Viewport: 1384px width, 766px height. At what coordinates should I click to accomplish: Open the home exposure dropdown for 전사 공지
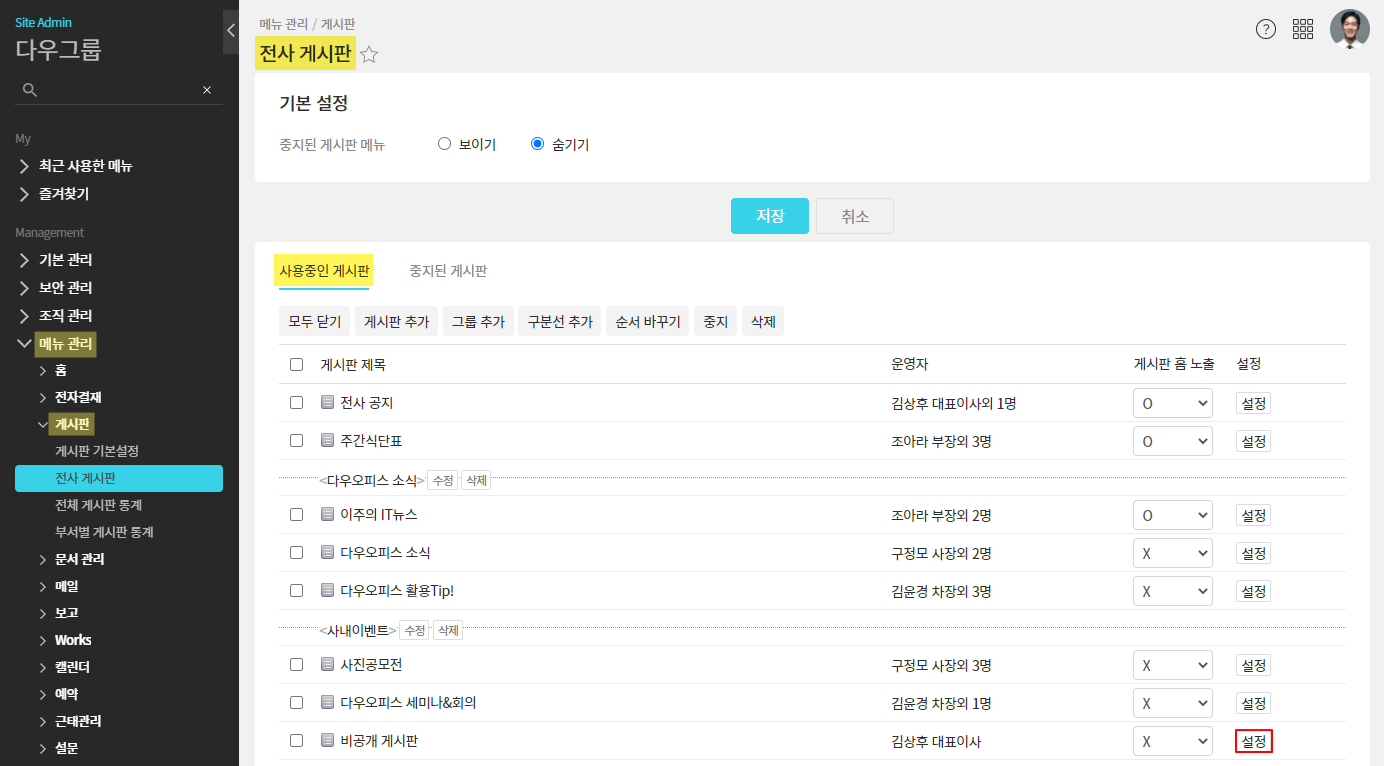coord(1172,403)
